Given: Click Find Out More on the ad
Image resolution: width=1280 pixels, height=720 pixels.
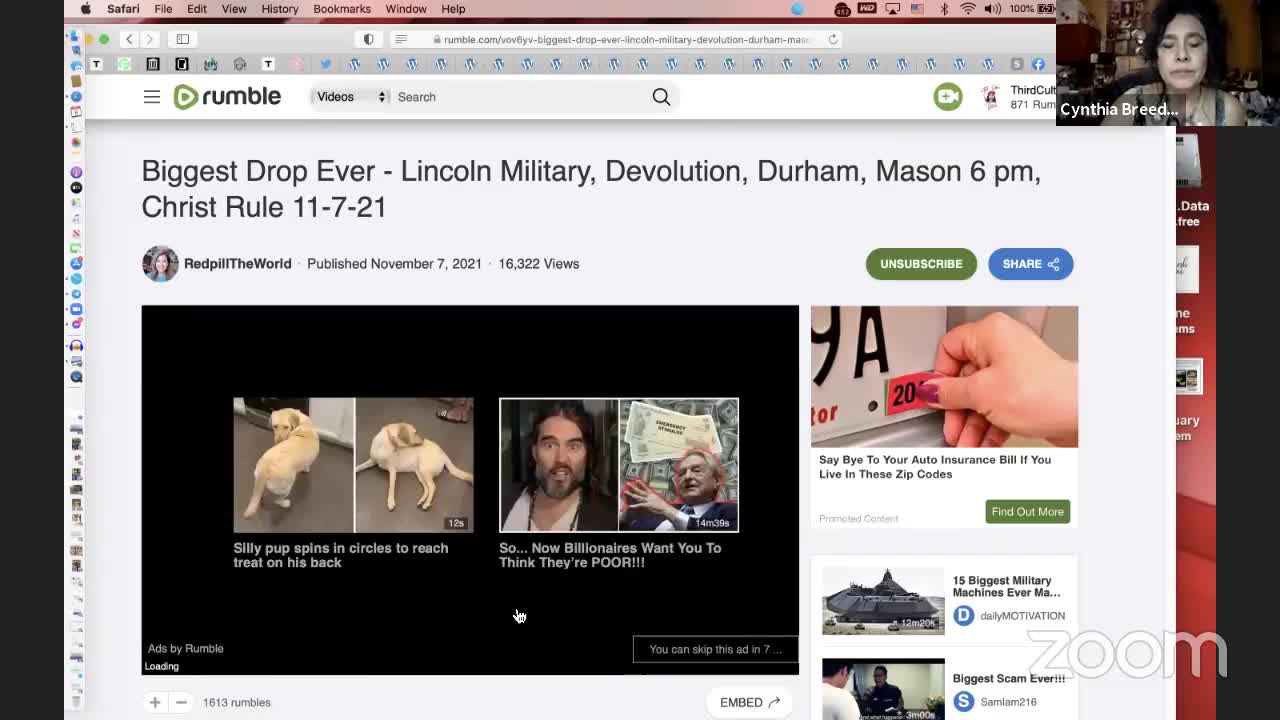Looking at the screenshot, I should [x=1027, y=511].
